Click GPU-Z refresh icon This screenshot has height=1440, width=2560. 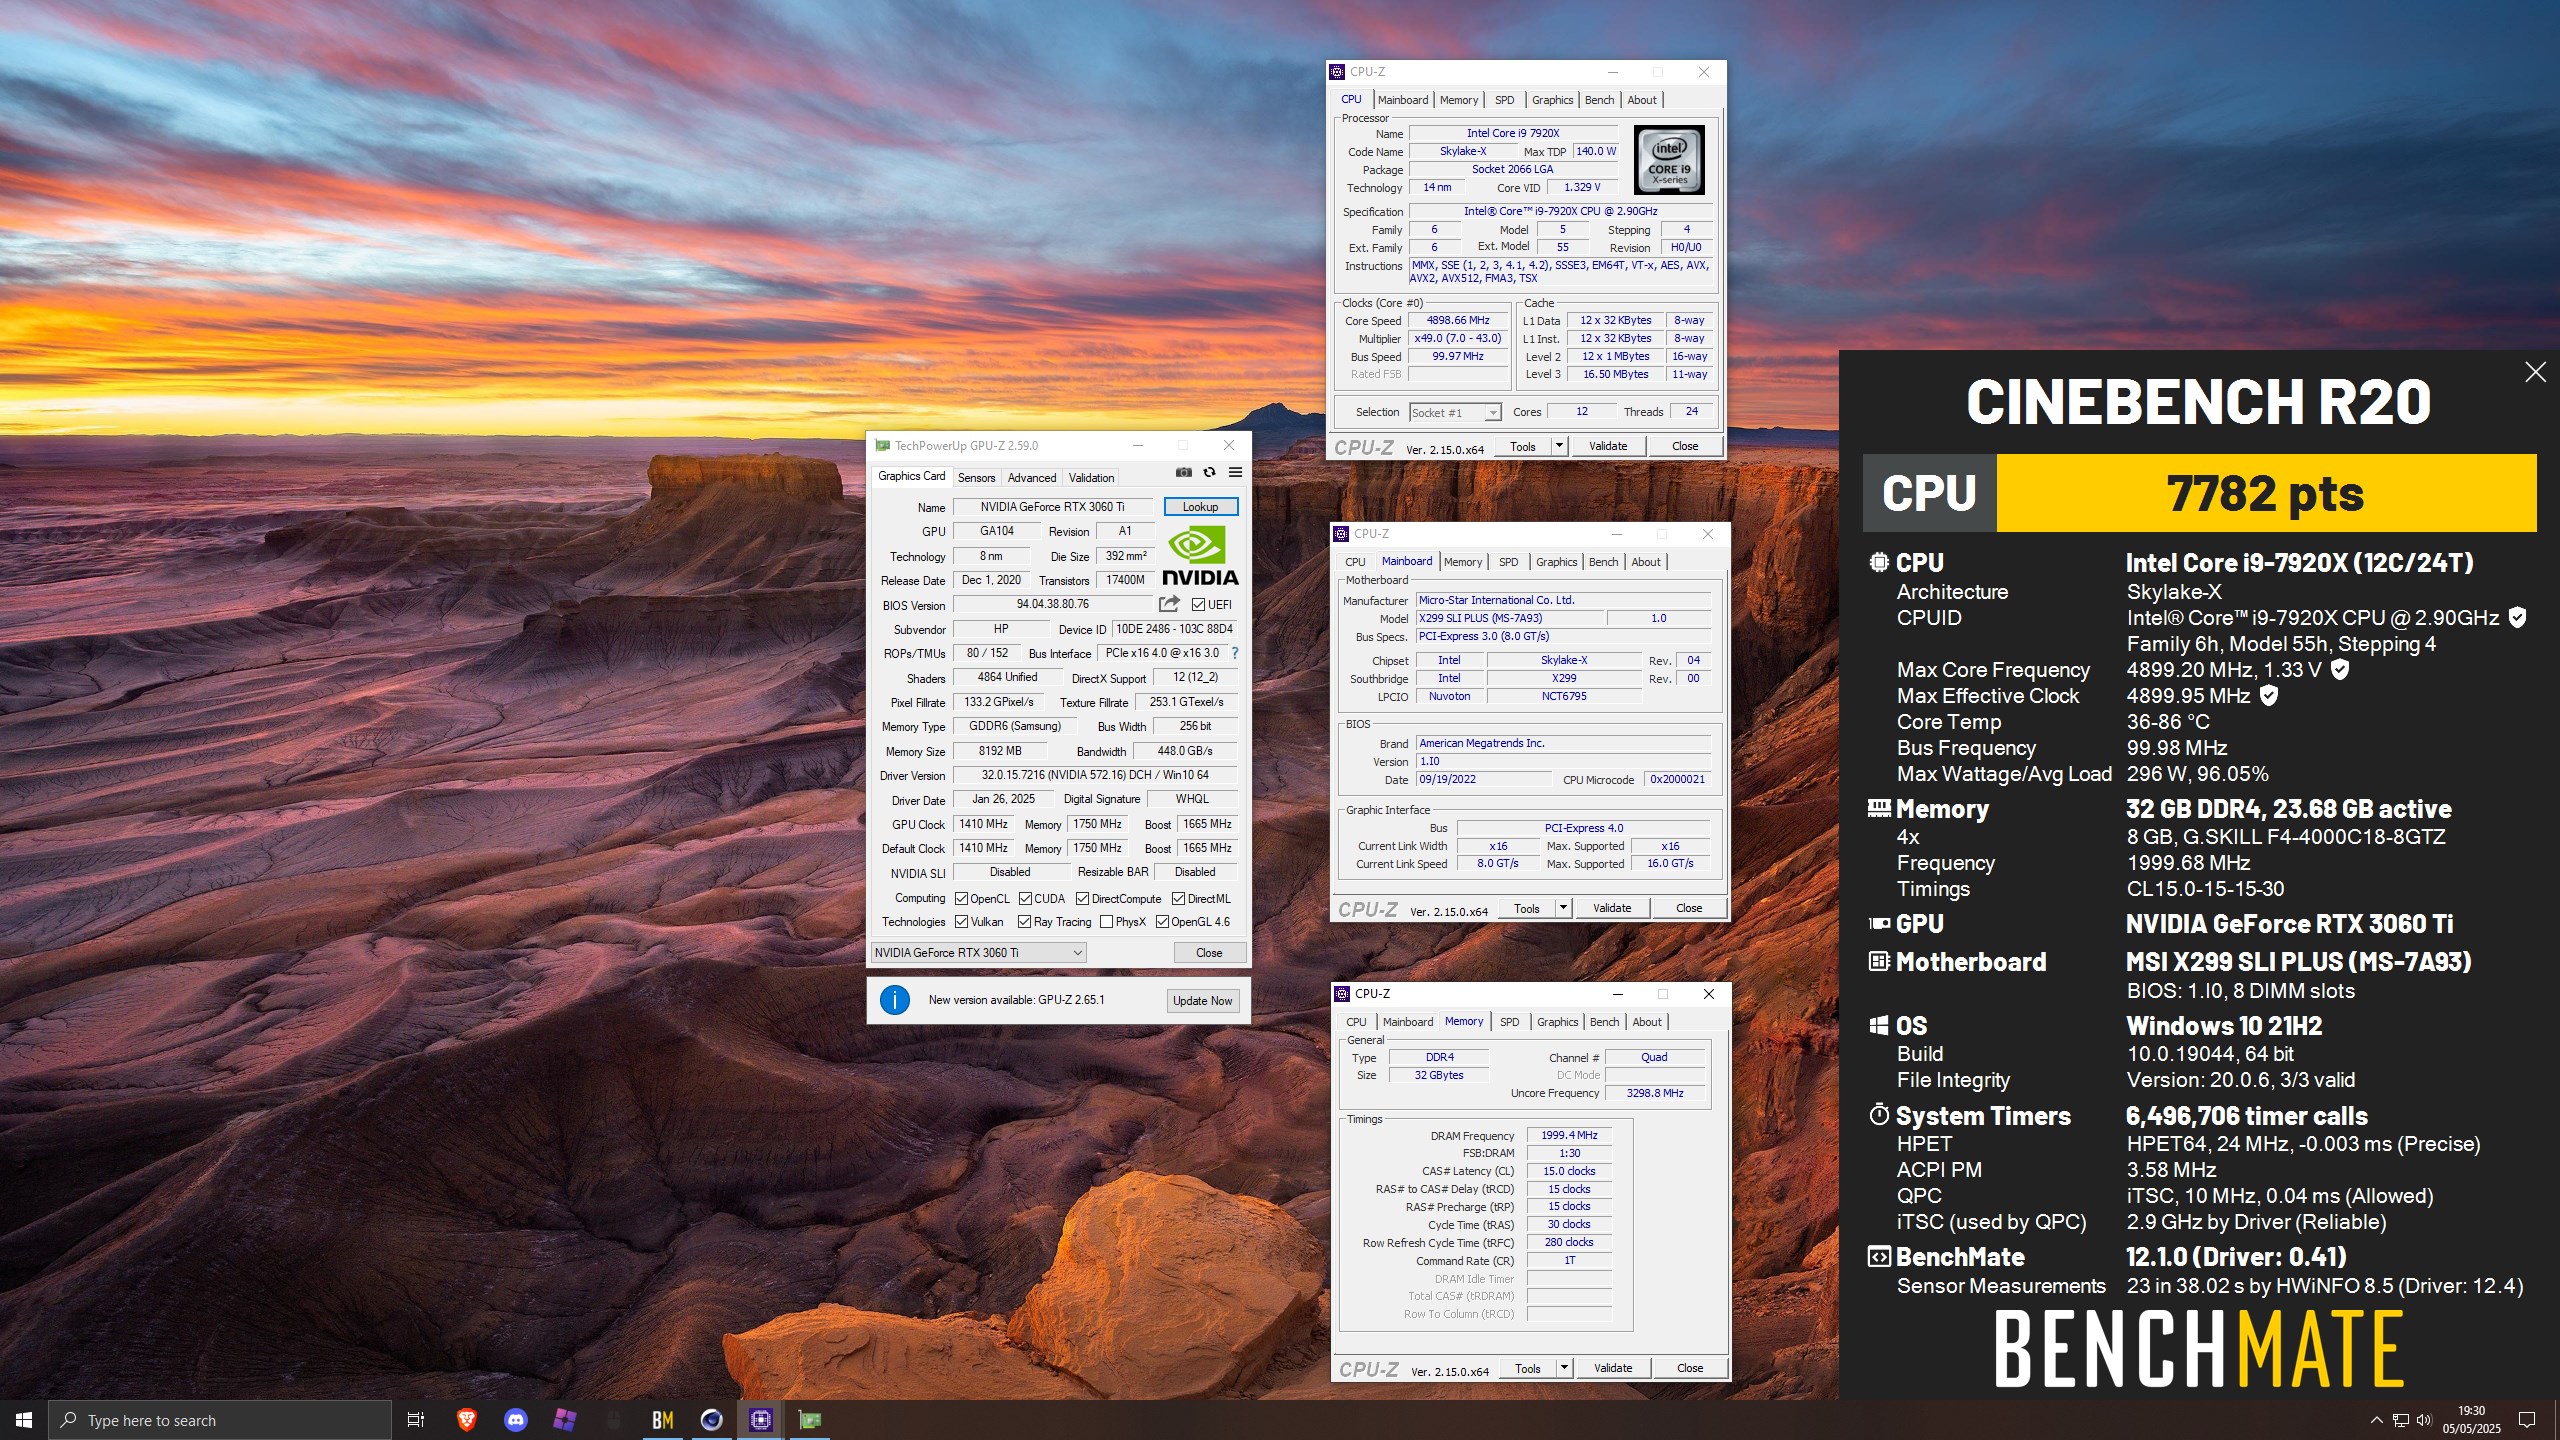tap(1209, 473)
